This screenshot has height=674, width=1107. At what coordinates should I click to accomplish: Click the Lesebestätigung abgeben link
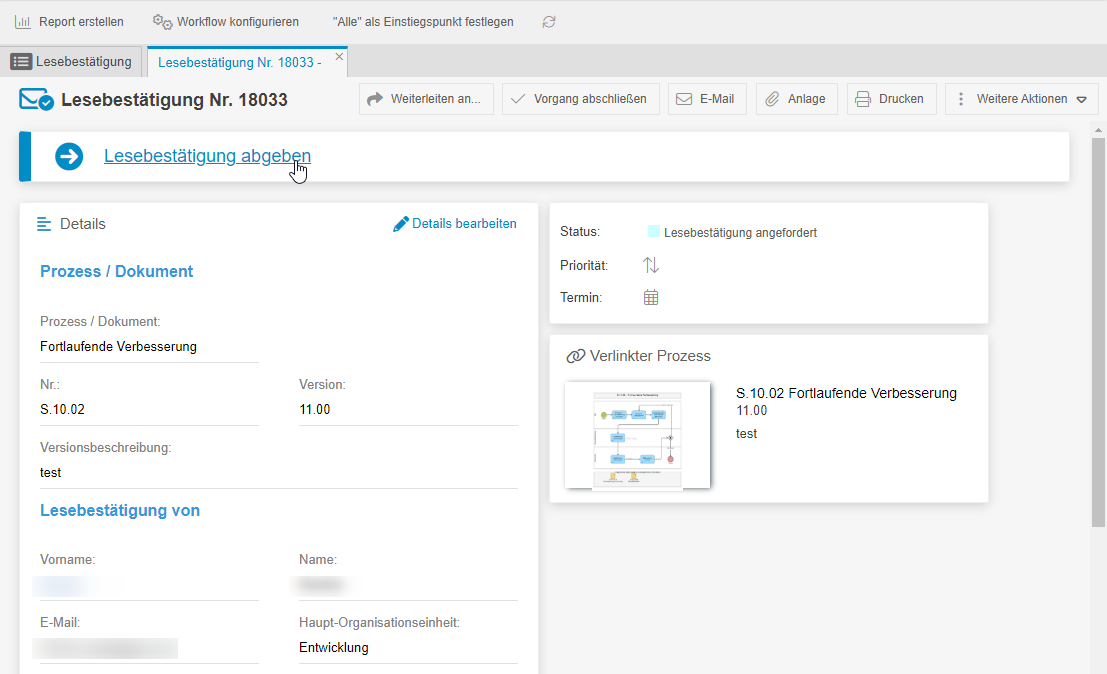(x=207, y=156)
